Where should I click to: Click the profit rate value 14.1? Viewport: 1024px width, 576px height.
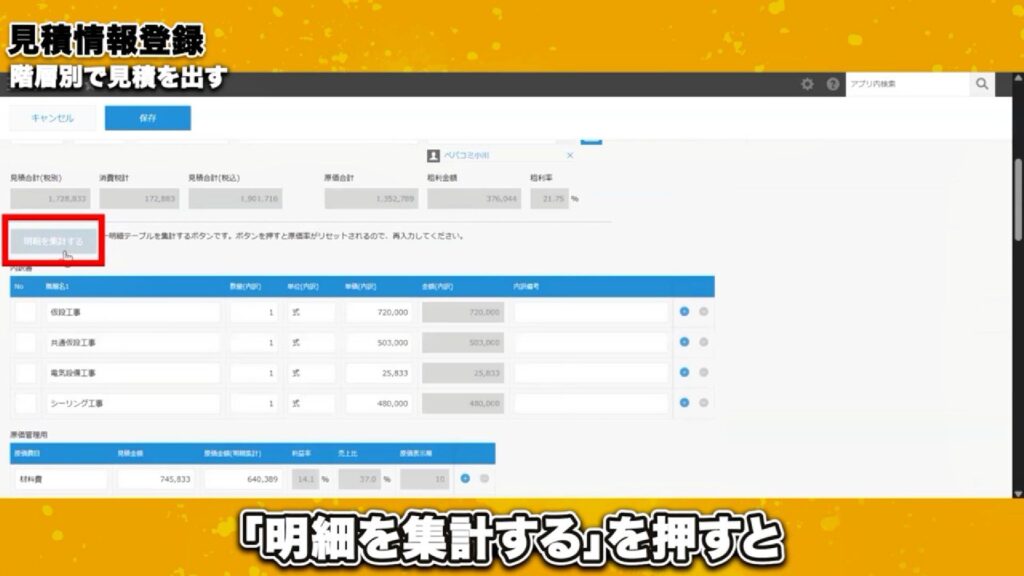305,479
